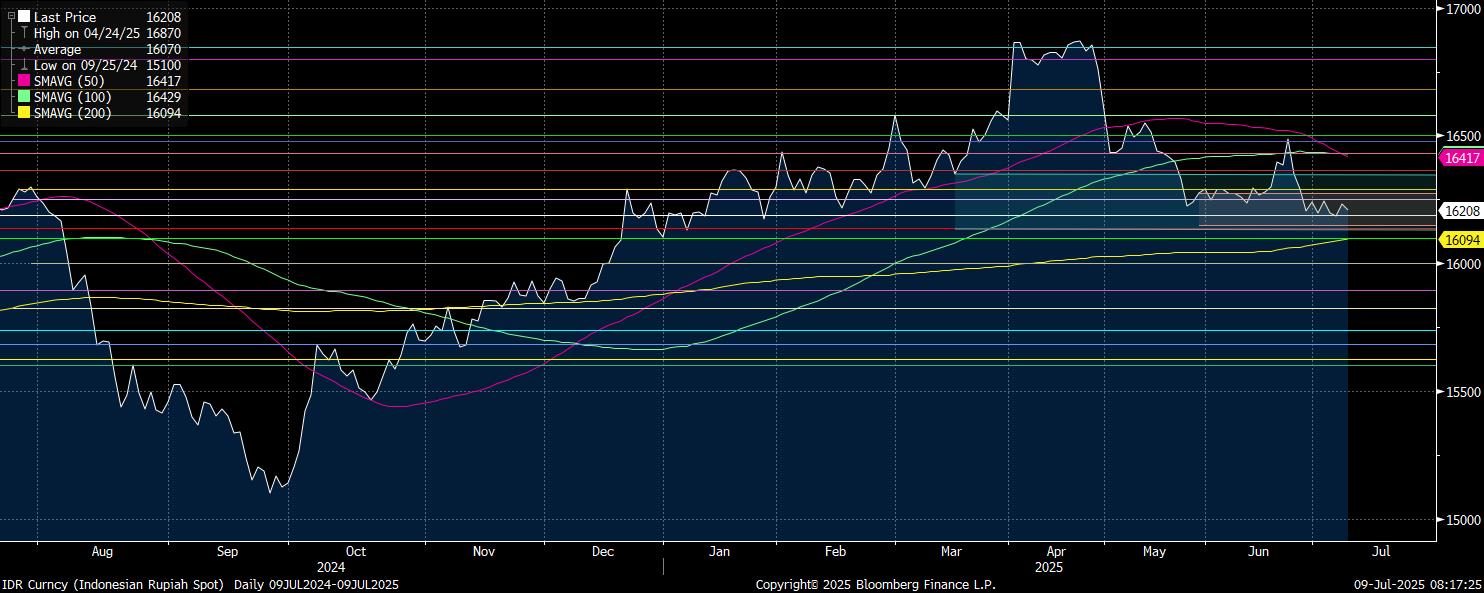The image size is (1484, 593).
Task: Click the 2025 year label on axis
Action: [x=1048, y=567]
